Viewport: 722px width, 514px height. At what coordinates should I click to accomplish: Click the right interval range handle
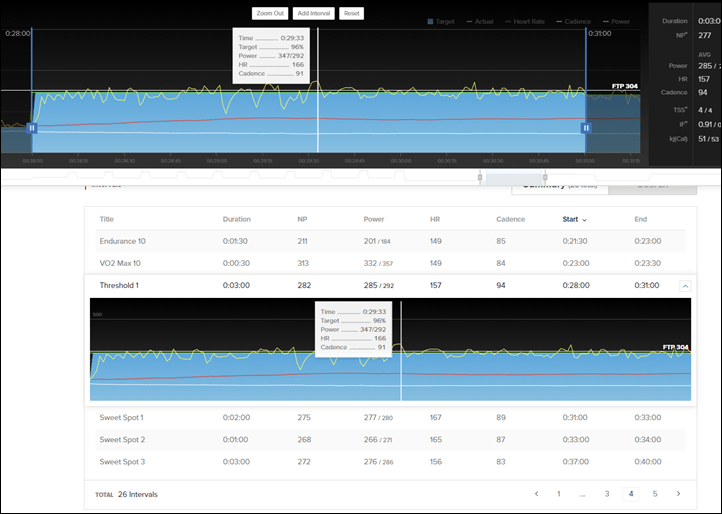(x=586, y=128)
